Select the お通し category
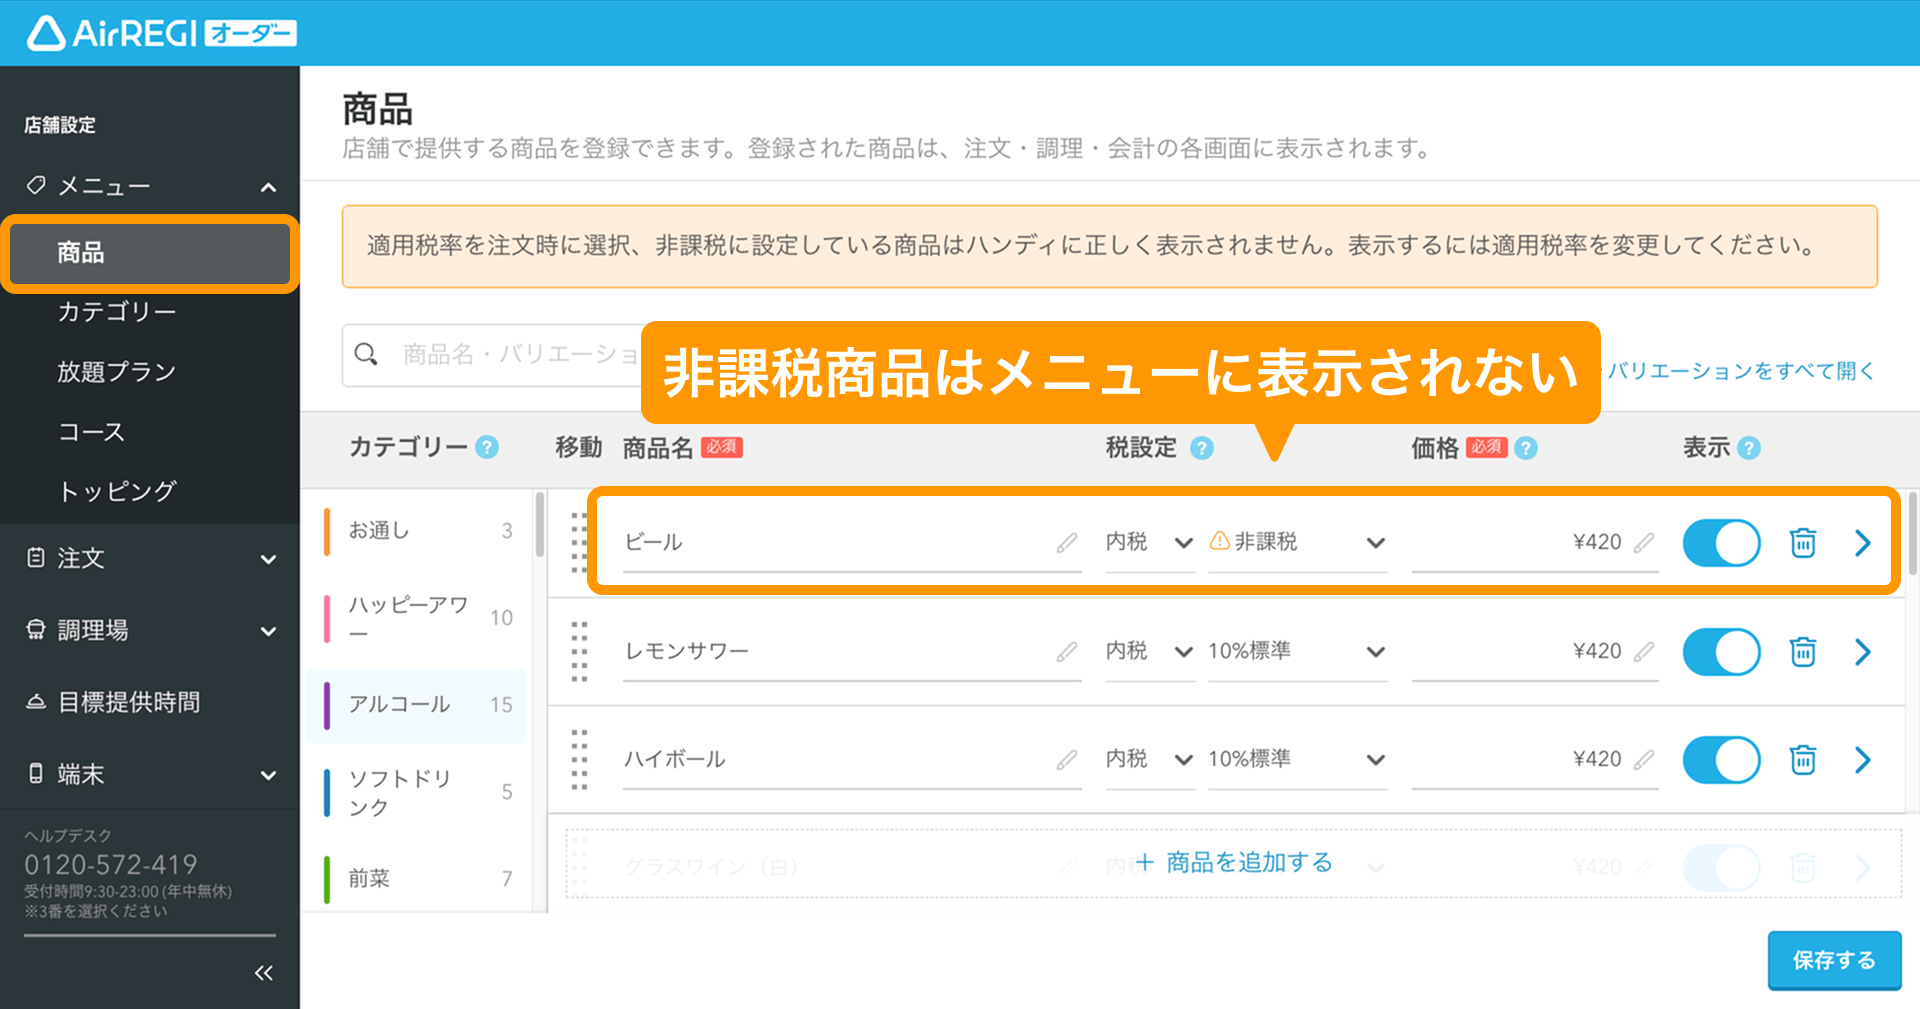 tap(418, 530)
